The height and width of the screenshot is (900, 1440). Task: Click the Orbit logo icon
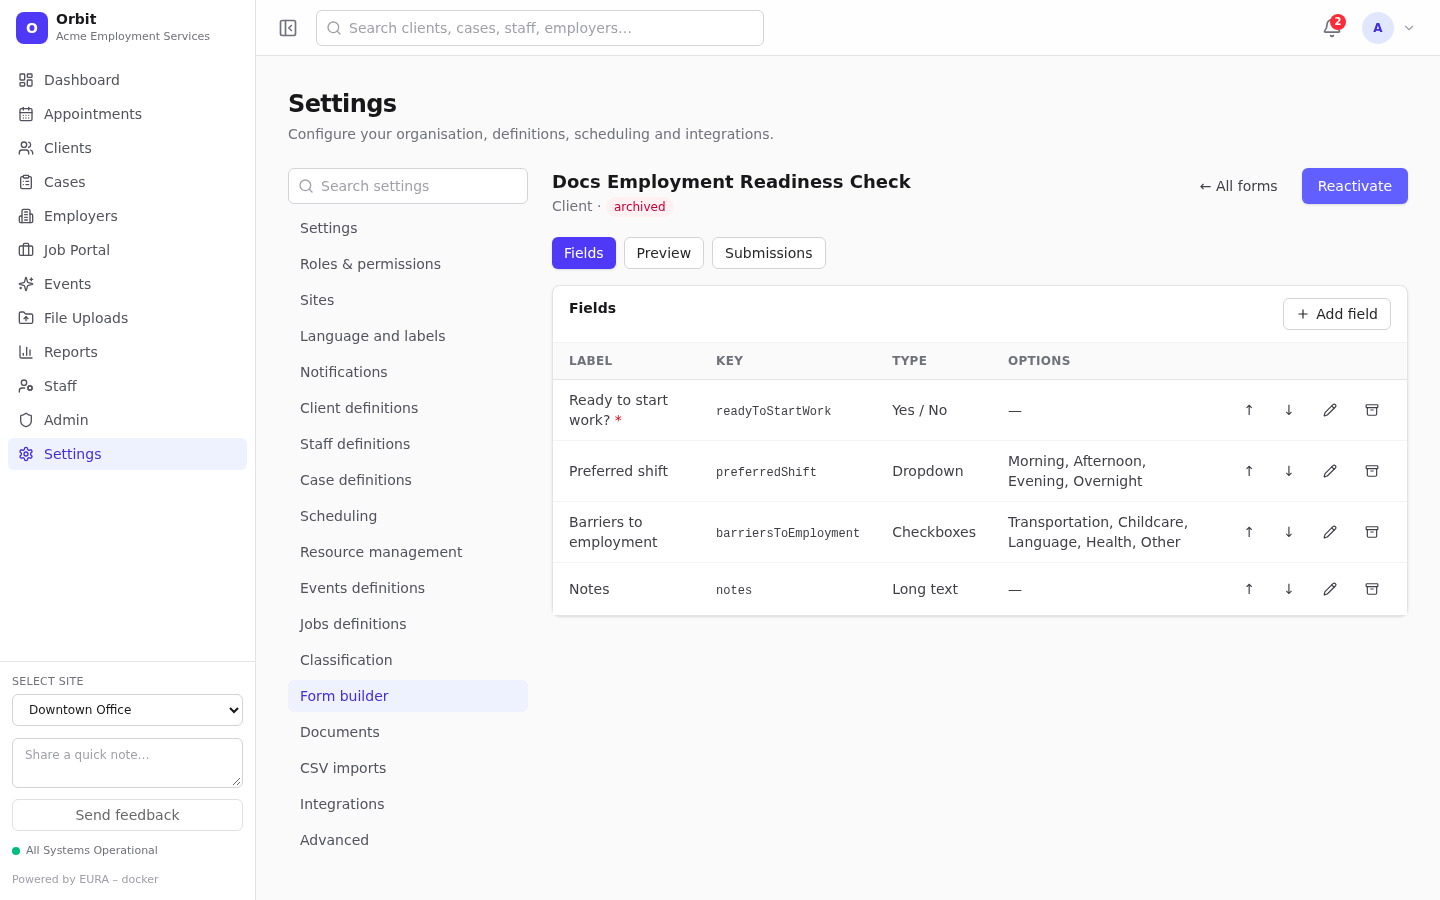[32, 28]
